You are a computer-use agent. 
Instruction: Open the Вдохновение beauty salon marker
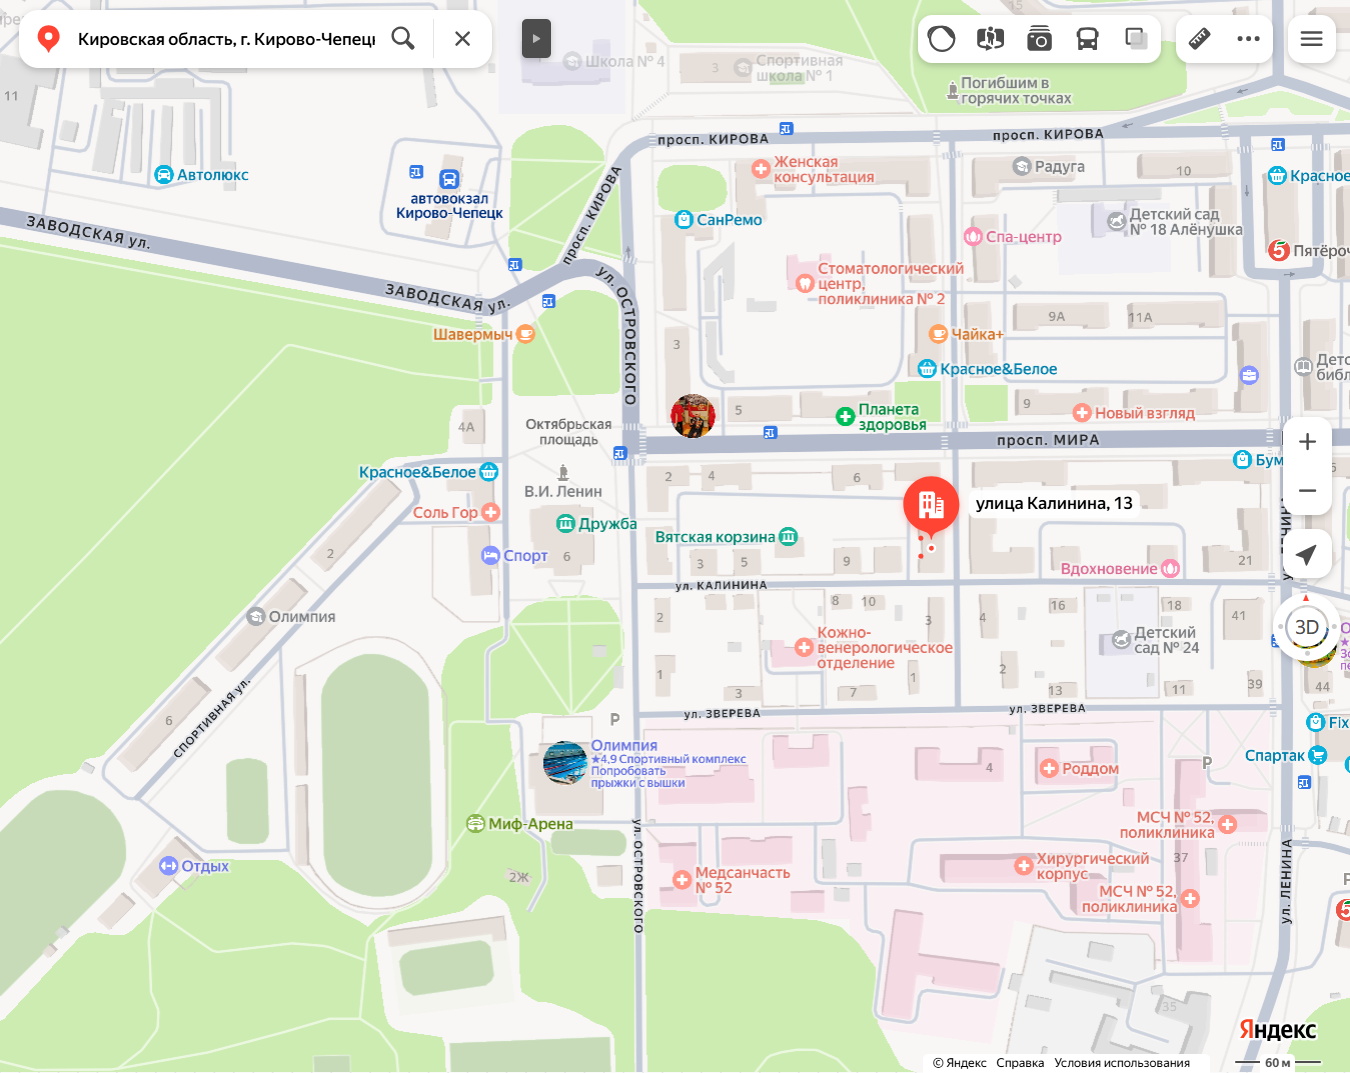tap(1170, 569)
